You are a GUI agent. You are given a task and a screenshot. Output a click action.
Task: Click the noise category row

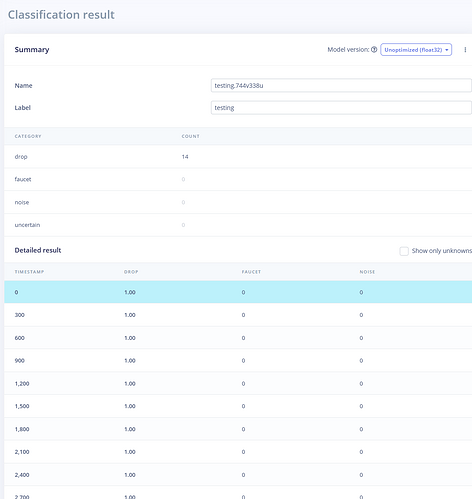pyautogui.click(x=238, y=202)
